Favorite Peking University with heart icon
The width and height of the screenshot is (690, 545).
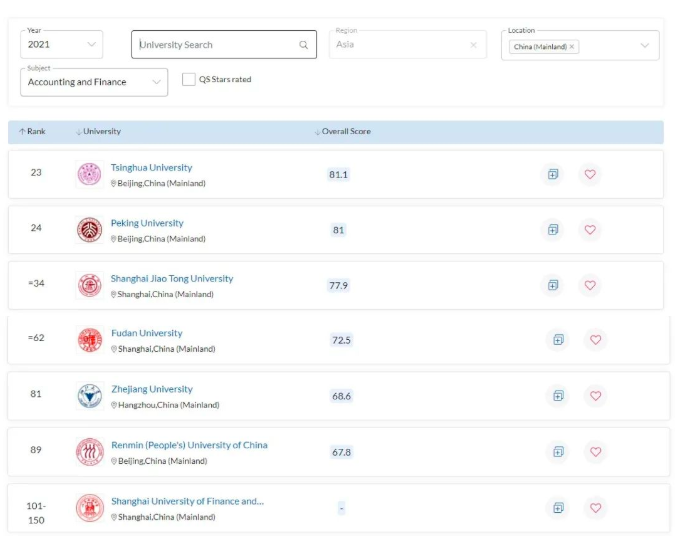pos(590,230)
